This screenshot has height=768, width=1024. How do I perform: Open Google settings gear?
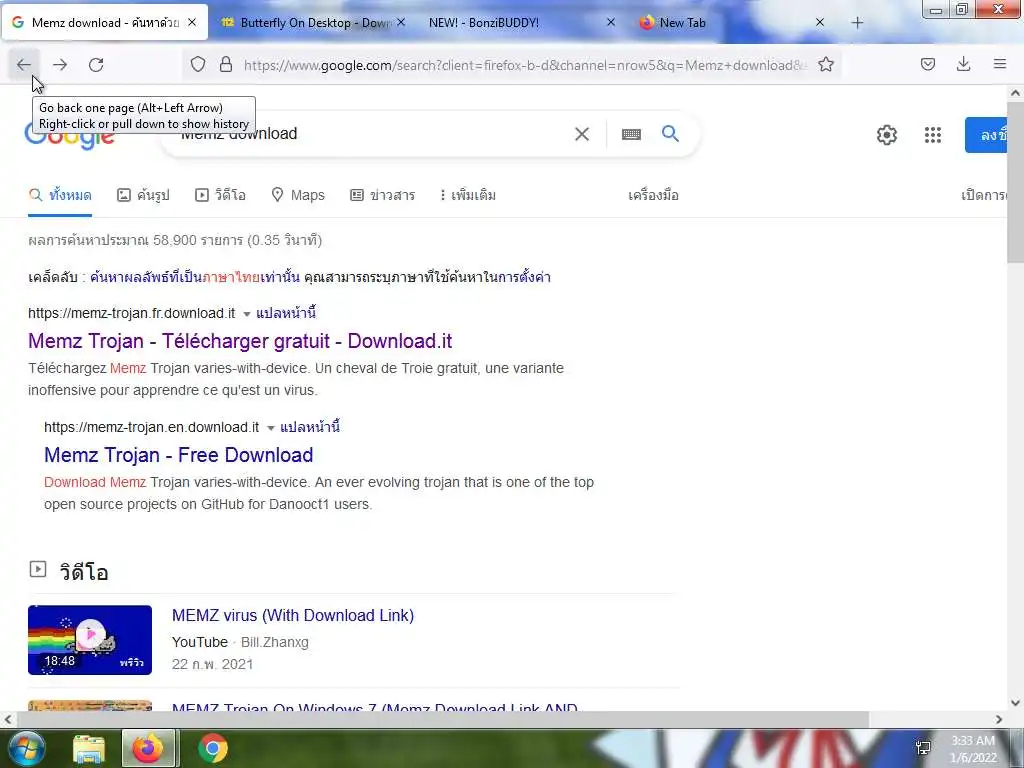click(x=887, y=135)
